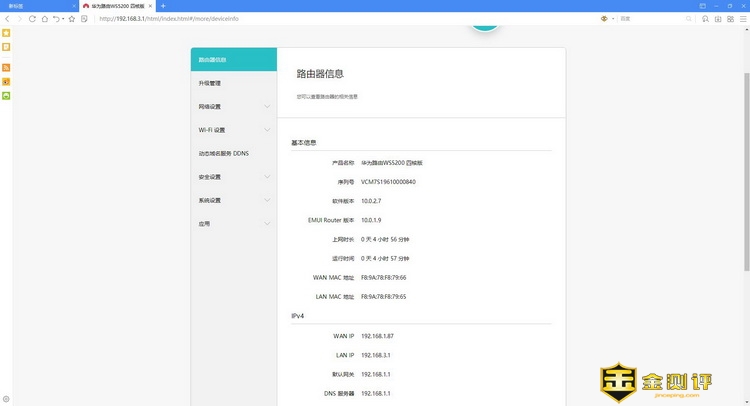Open sidebar settings gear at bottom-left

point(6,399)
